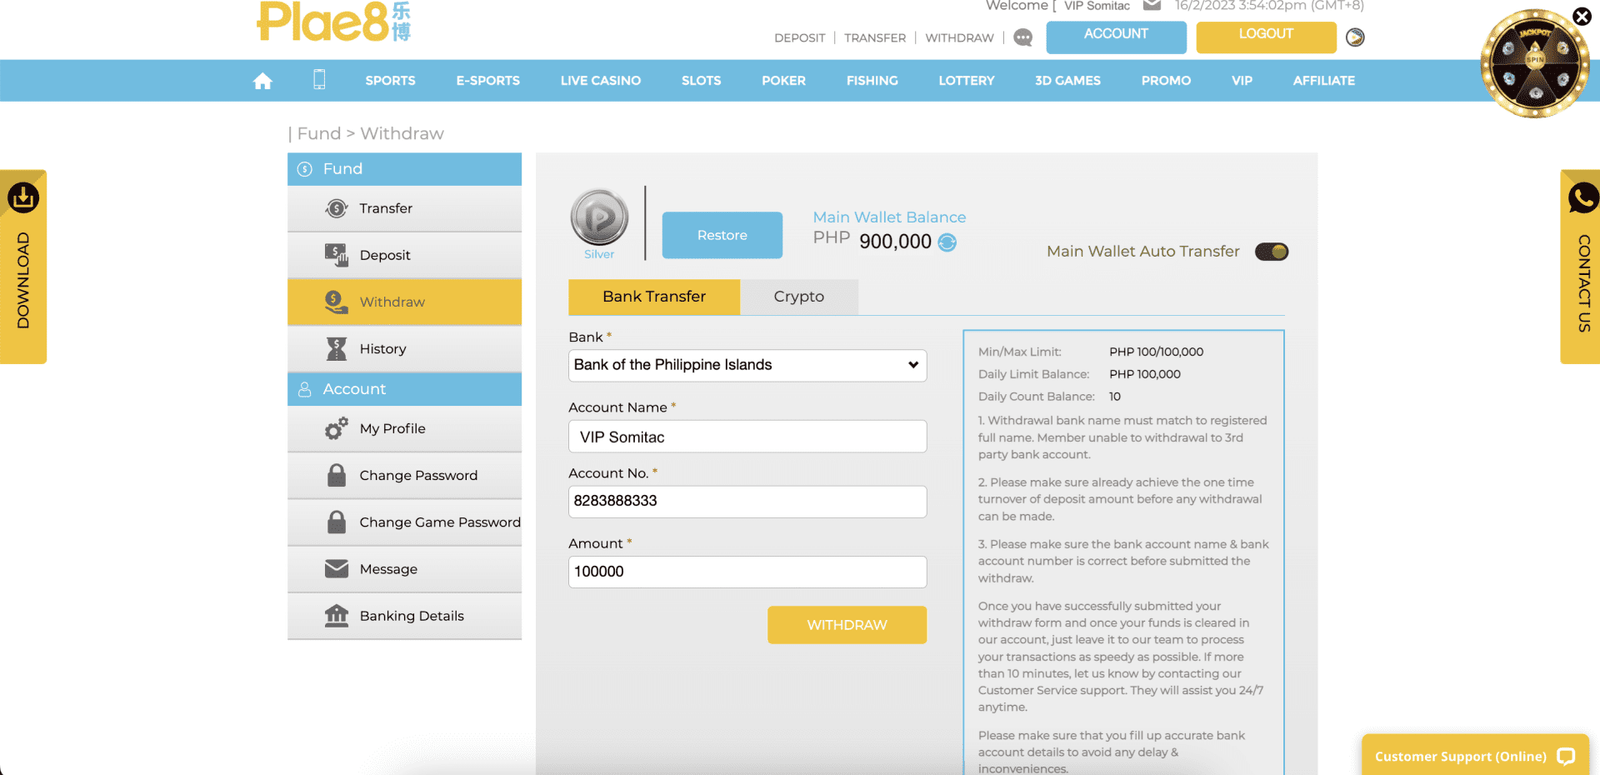Screen dimensions: 1600x775
Task: Toggle Main Wallet Auto Transfer switch
Action: [x=1272, y=251]
